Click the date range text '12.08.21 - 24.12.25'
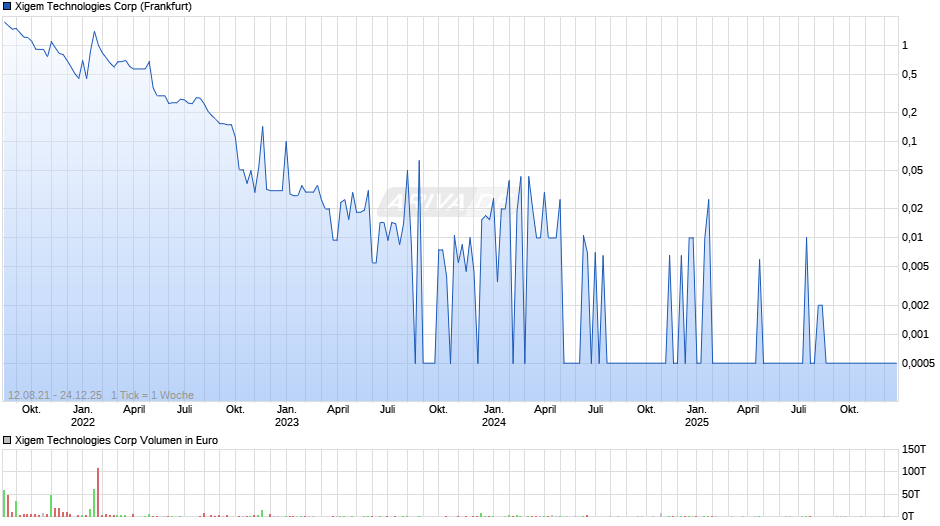 [x=55, y=395]
